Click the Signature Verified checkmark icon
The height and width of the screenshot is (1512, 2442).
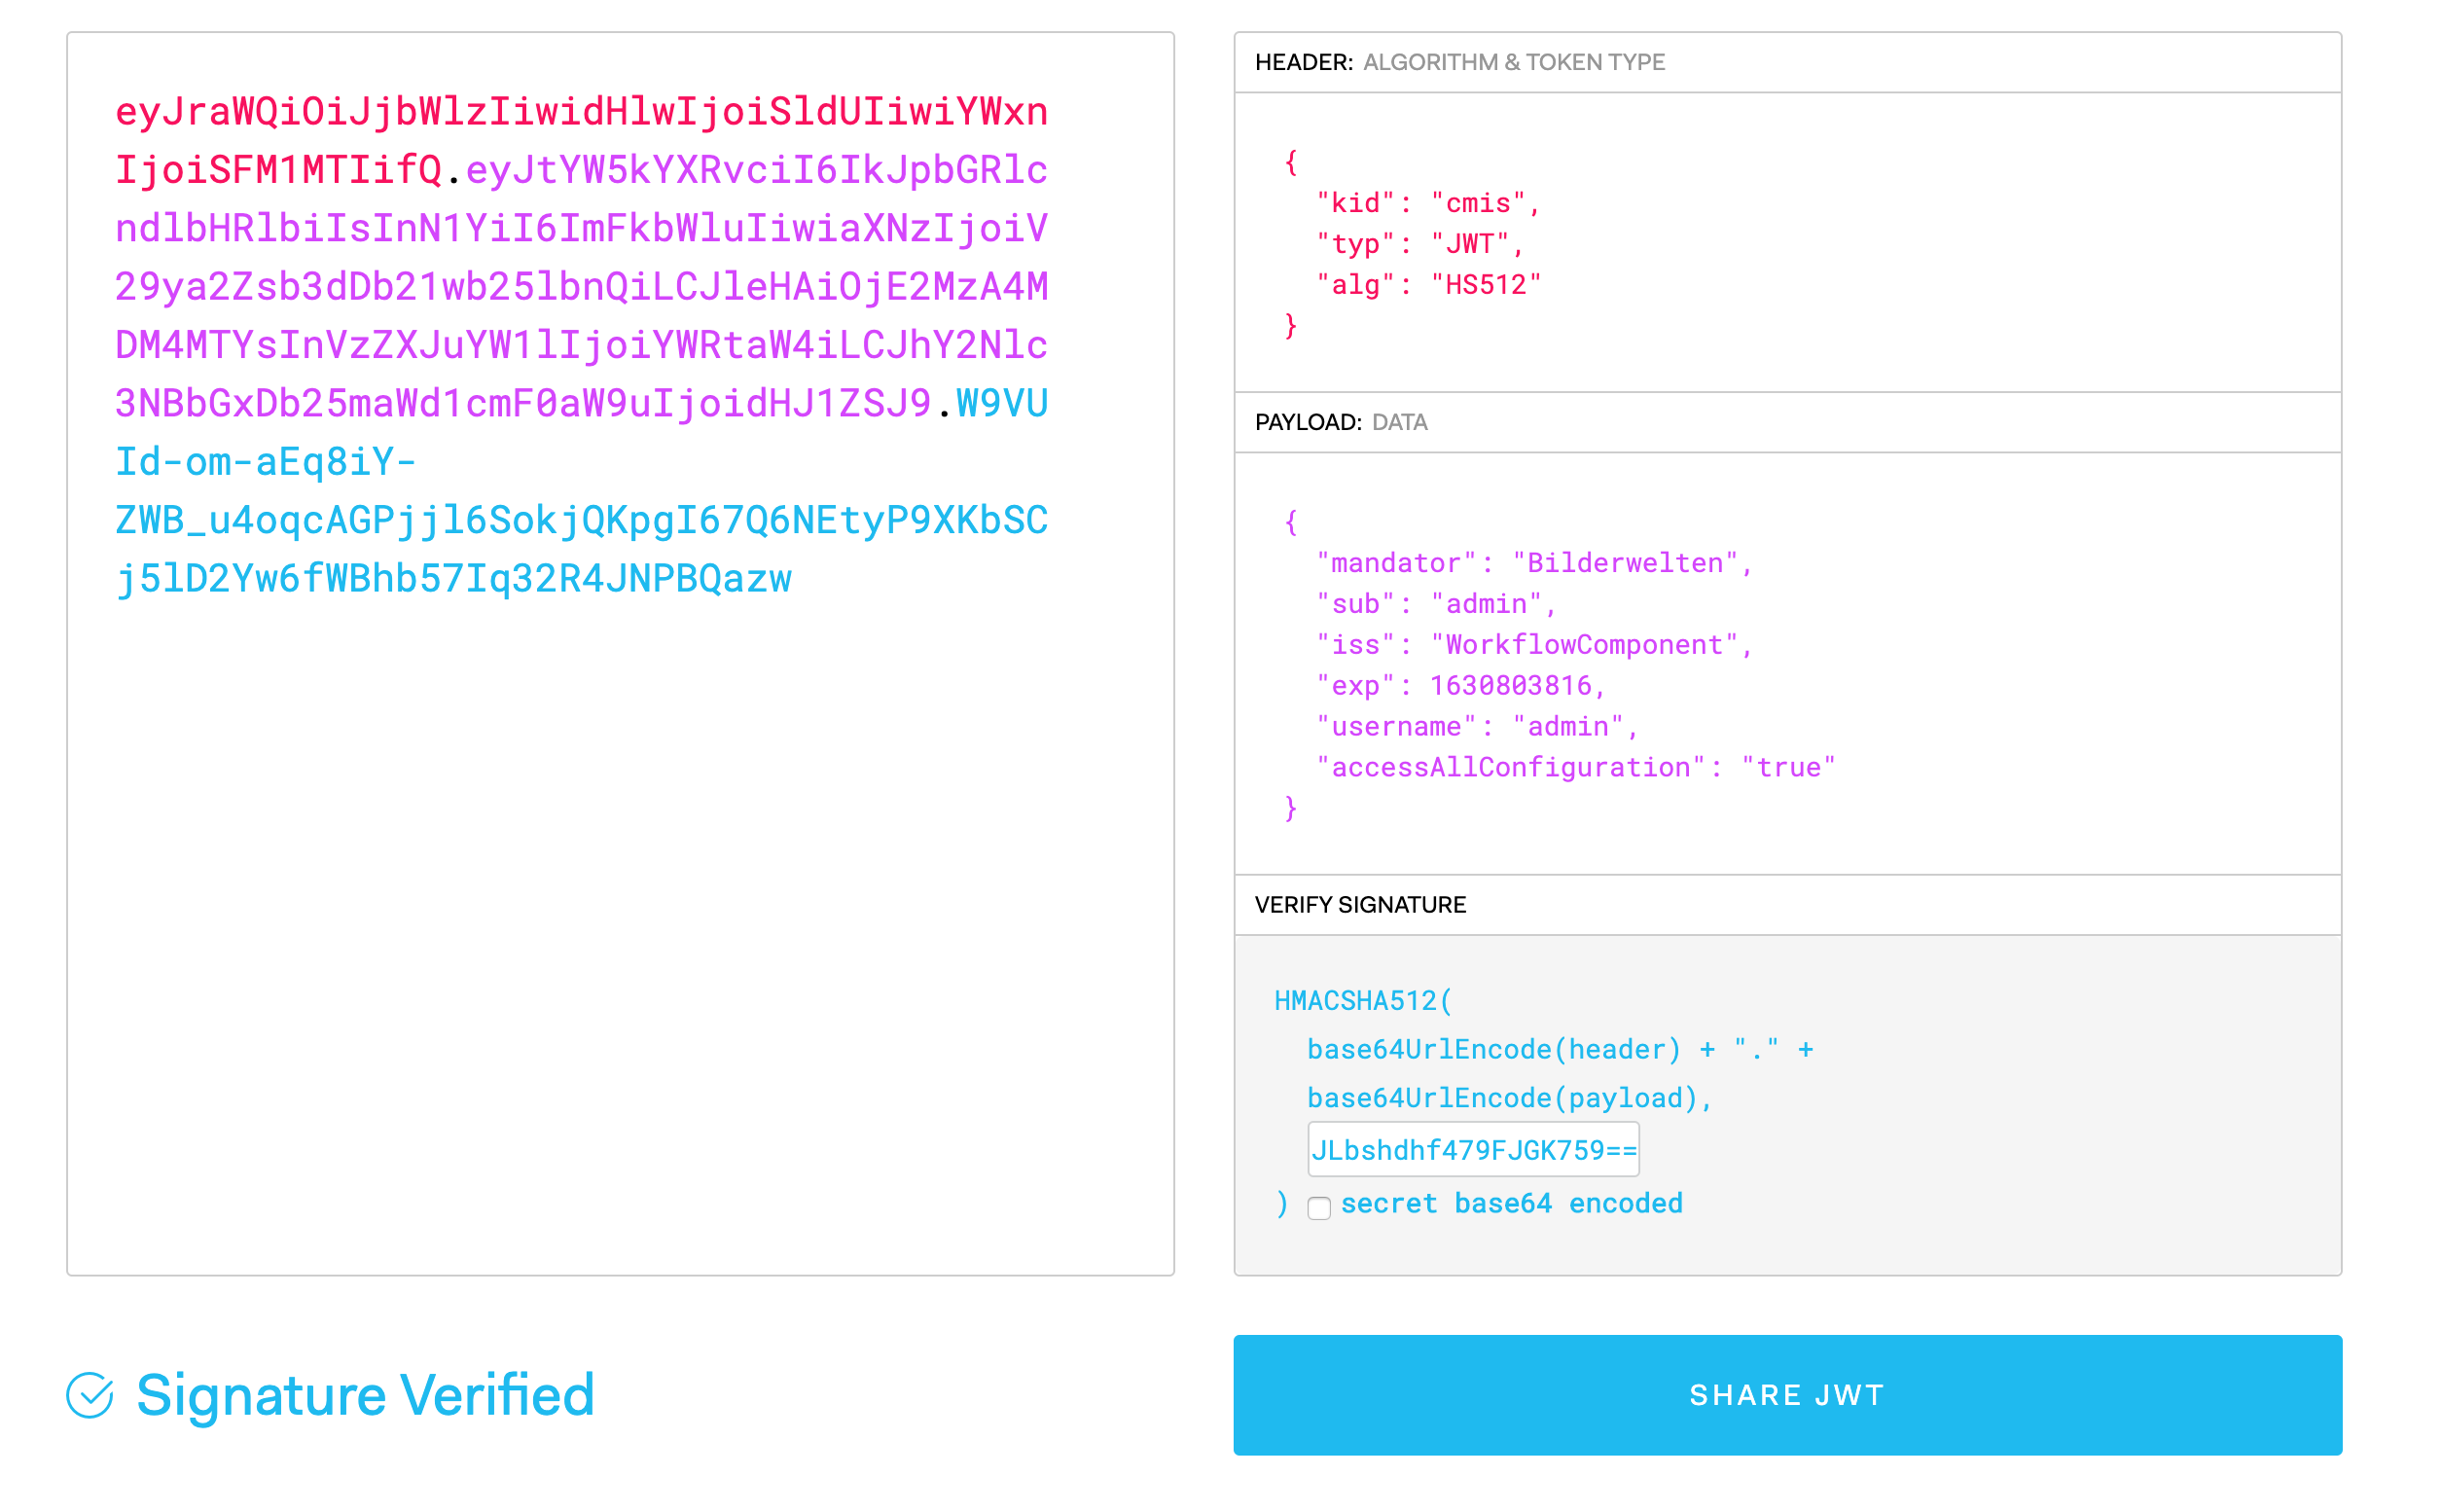91,1396
